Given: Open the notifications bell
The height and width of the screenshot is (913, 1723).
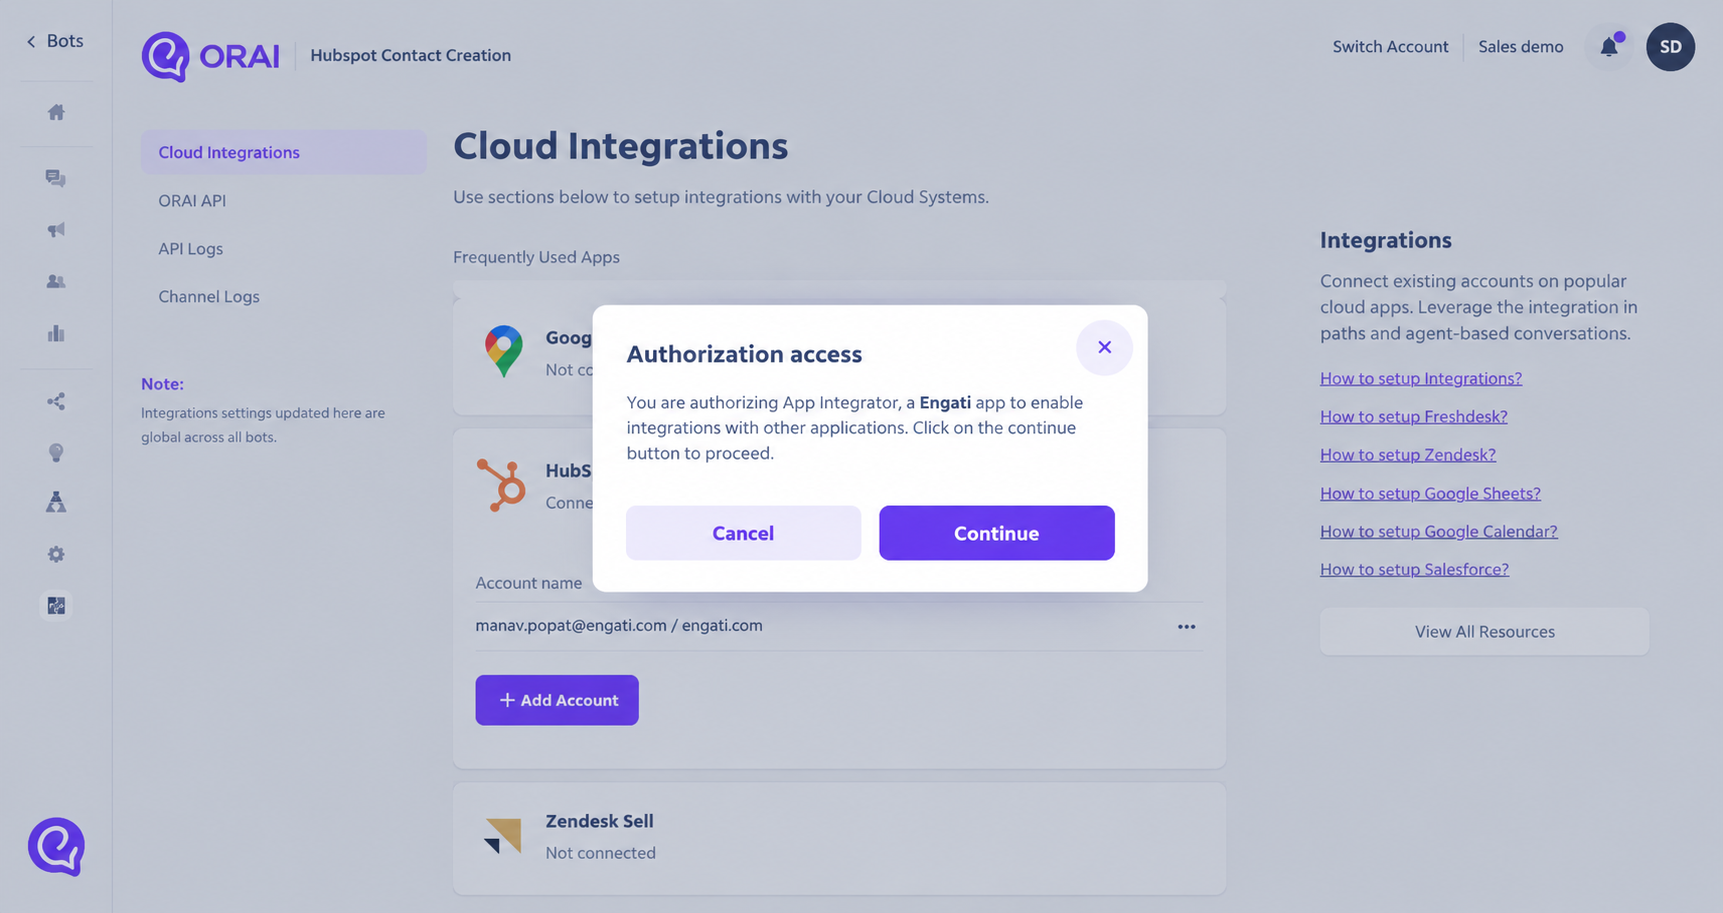Looking at the screenshot, I should [1609, 46].
